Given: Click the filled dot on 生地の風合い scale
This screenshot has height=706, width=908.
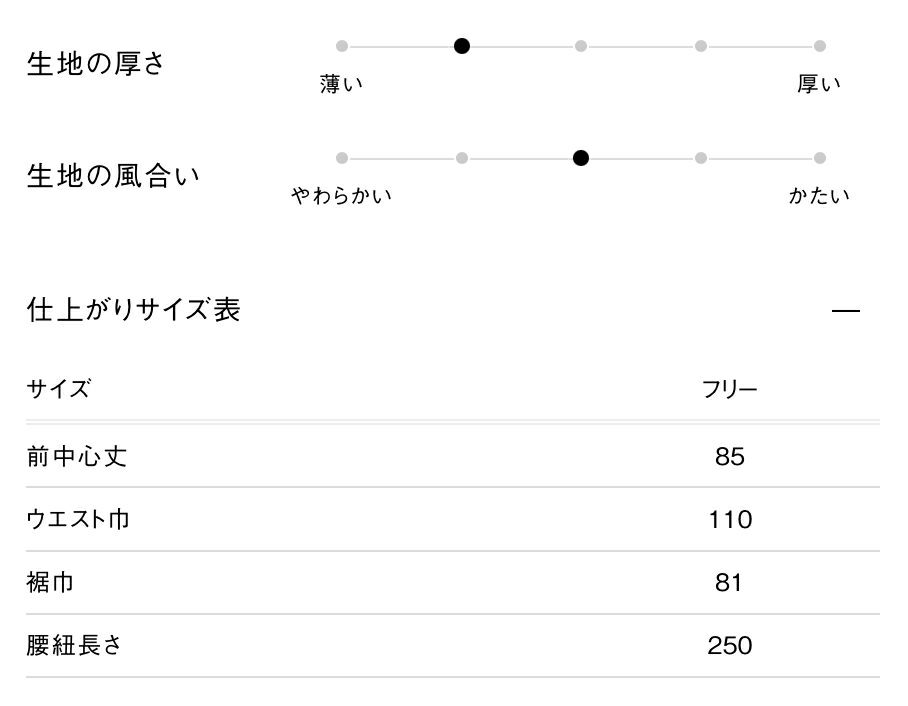Looking at the screenshot, I should tap(581, 158).
